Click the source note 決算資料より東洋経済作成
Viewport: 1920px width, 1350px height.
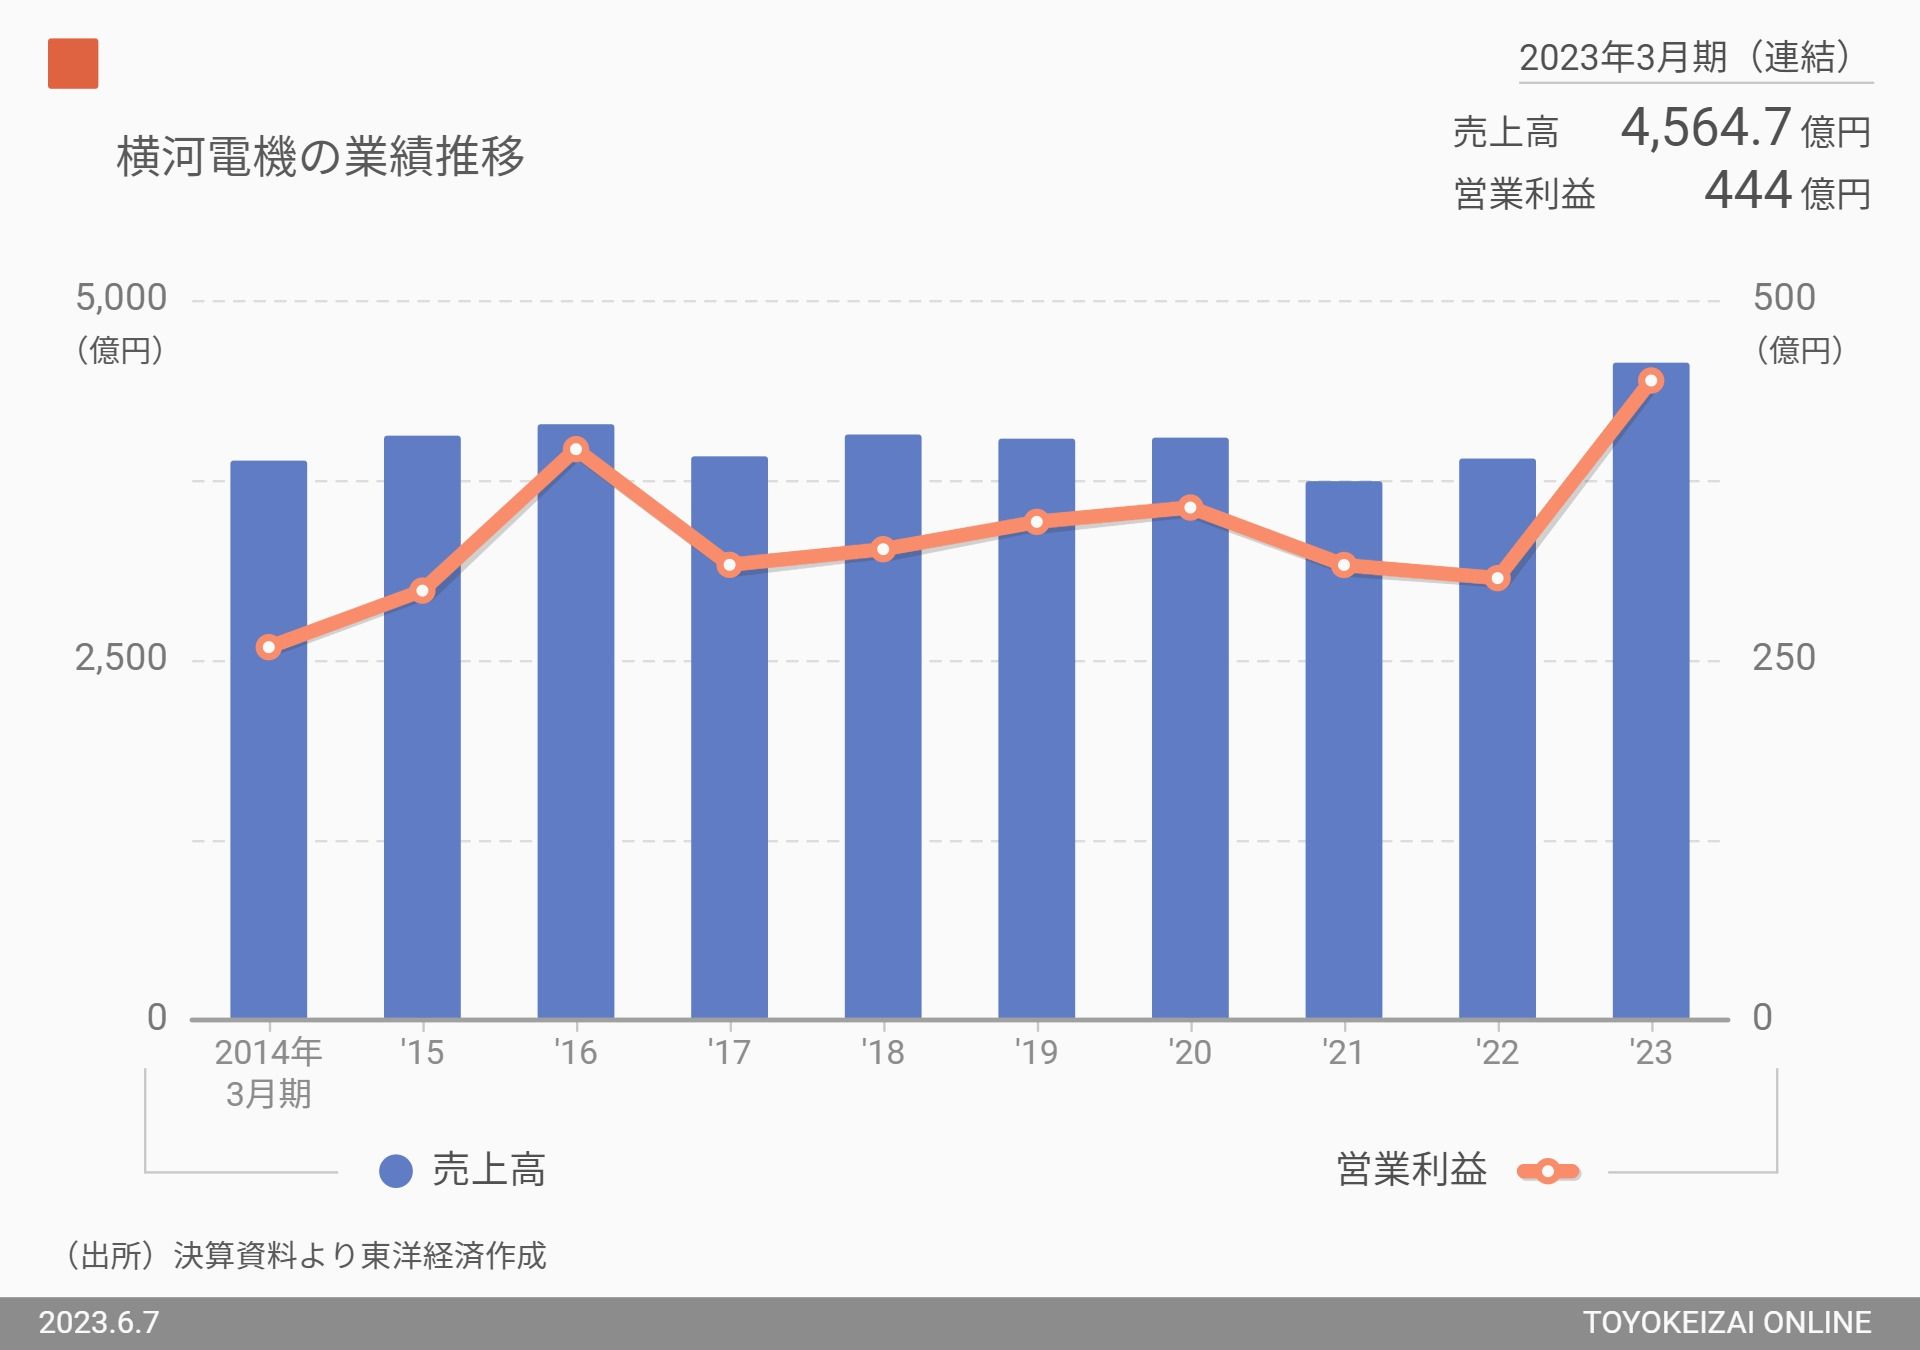(x=360, y=1255)
